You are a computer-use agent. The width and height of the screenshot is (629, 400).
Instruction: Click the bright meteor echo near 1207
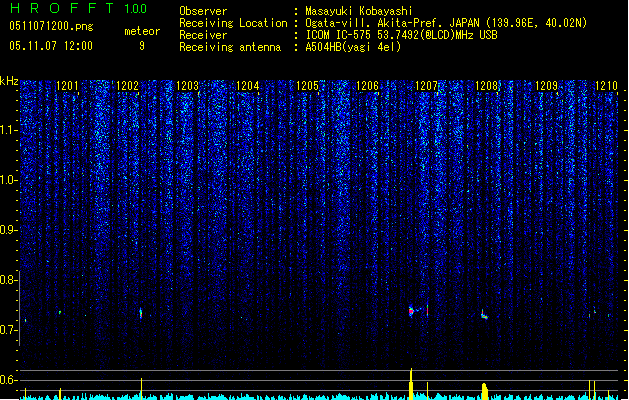tap(411, 311)
